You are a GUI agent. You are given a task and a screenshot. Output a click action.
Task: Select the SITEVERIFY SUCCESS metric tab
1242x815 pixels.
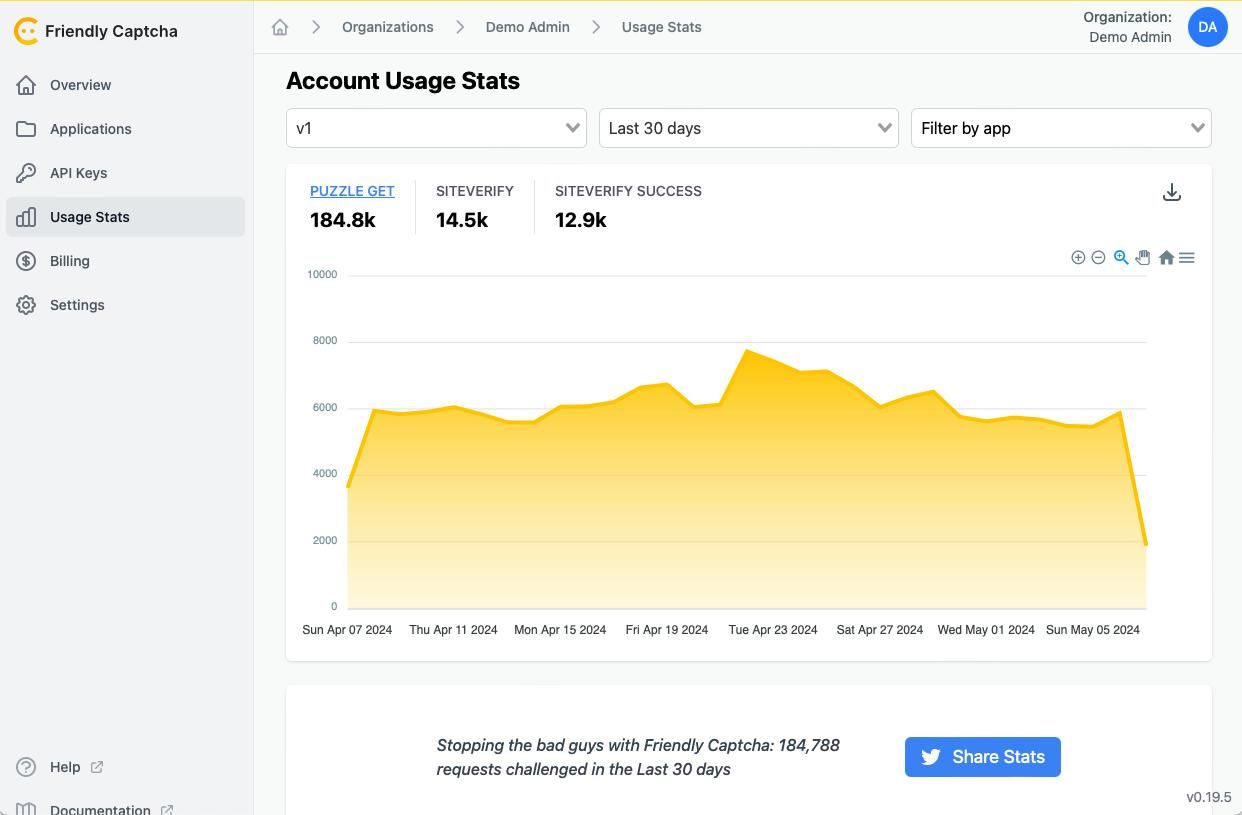[628, 191]
